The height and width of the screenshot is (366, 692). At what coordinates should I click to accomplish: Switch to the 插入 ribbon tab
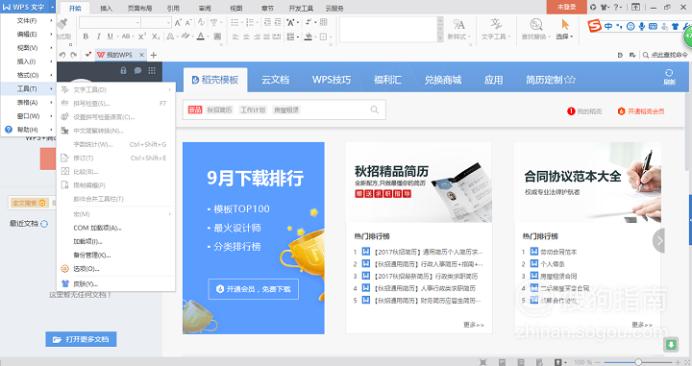pos(106,8)
